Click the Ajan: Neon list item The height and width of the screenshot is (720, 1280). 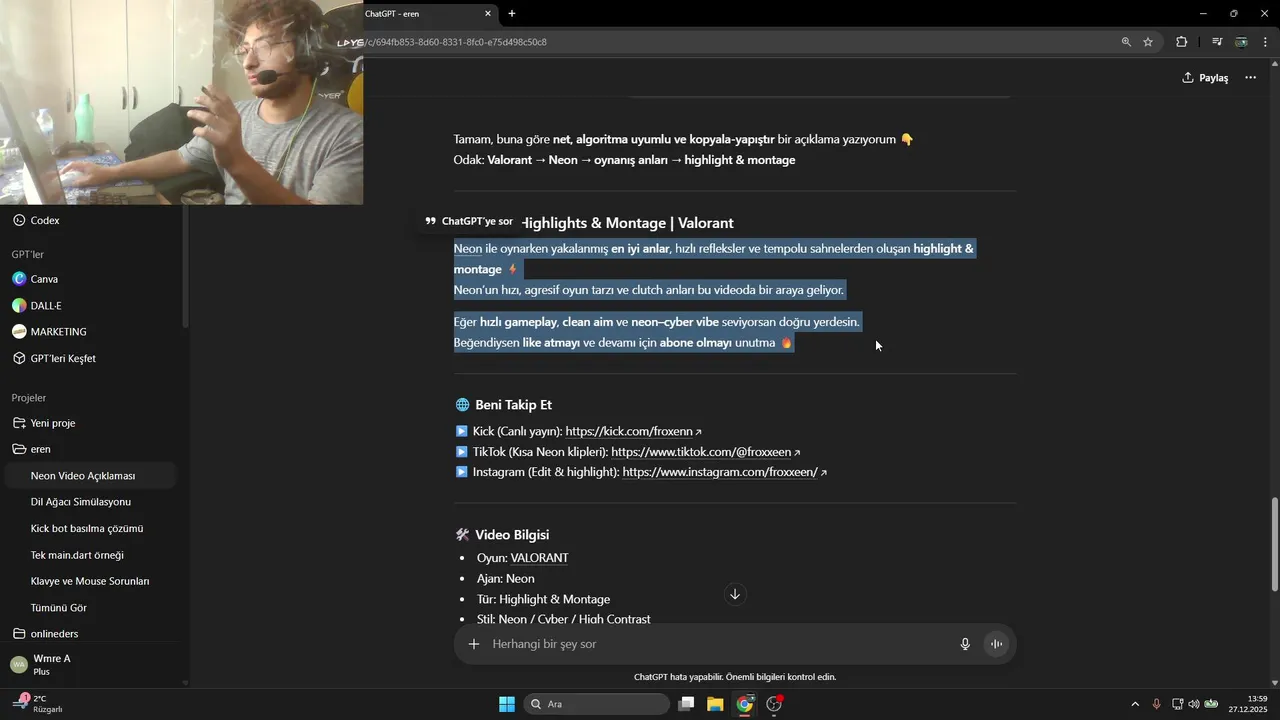(x=506, y=579)
